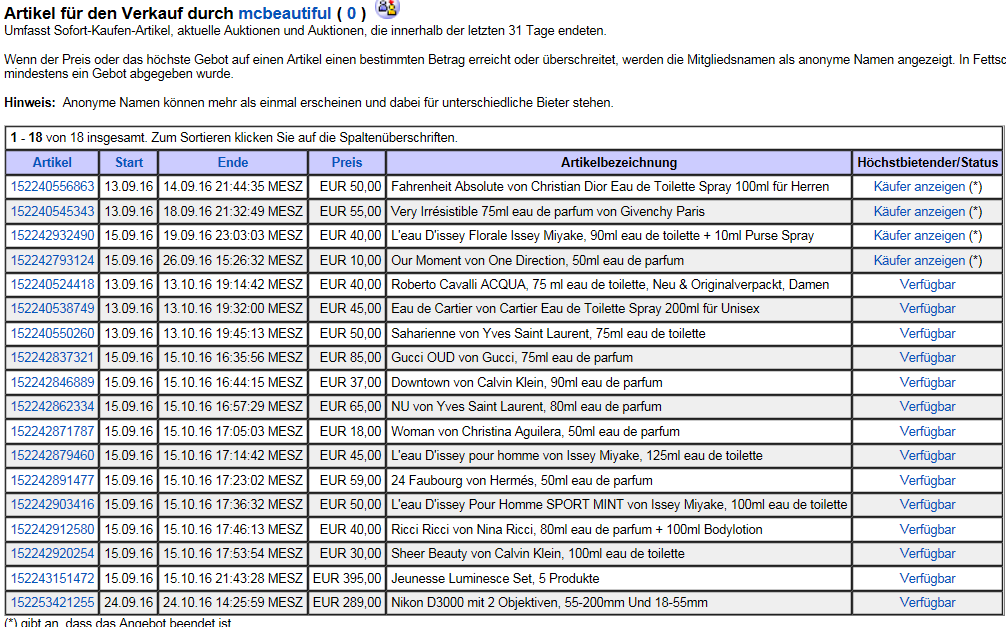The image size is (1006, 627).
Task: Open item number 152242879460
Action: click(x=53, y=456)
